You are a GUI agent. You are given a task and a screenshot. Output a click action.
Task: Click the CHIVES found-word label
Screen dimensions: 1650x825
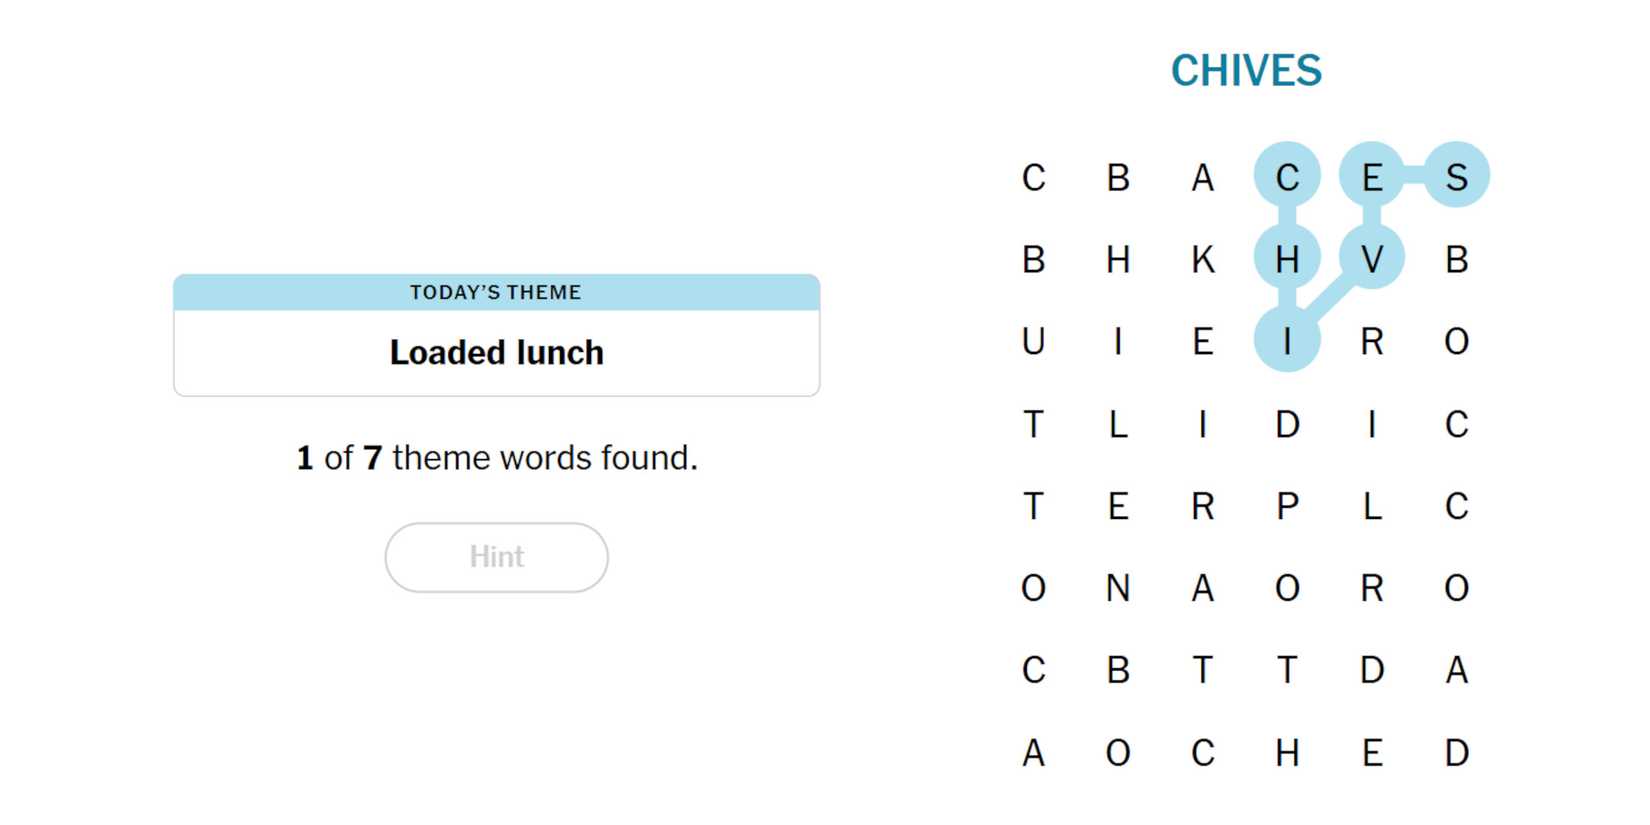pyautogui.click(x=1246, y=71)
